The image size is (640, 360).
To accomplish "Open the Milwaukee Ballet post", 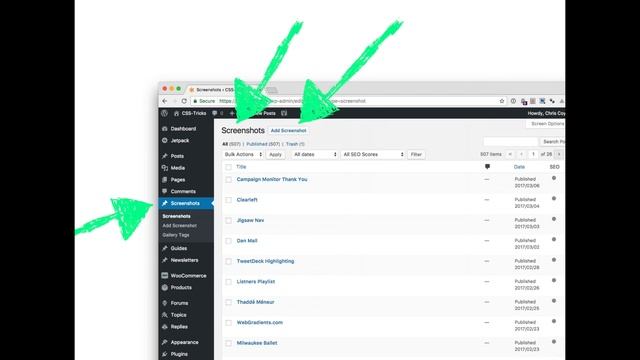I will pos(257,343).
